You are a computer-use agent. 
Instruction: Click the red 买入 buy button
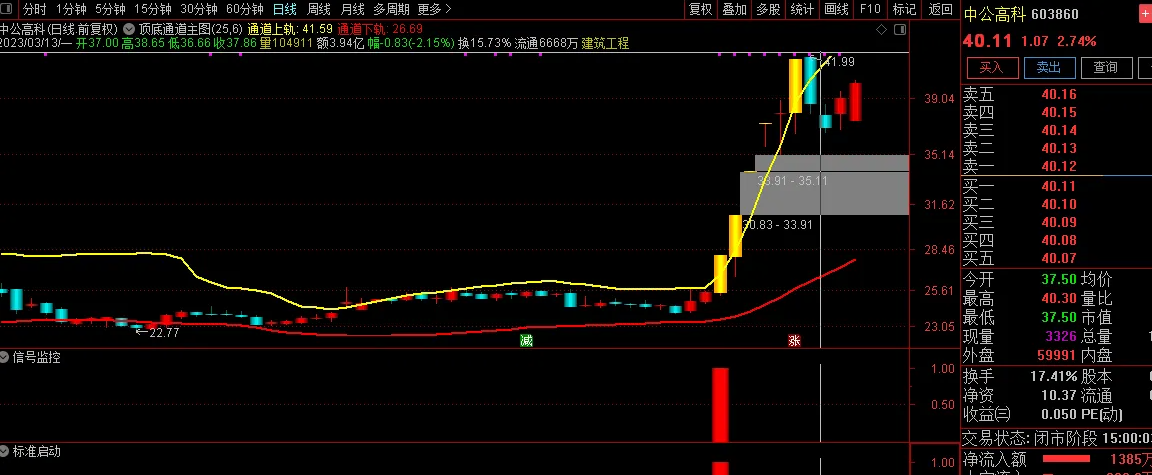pos(990,67)
